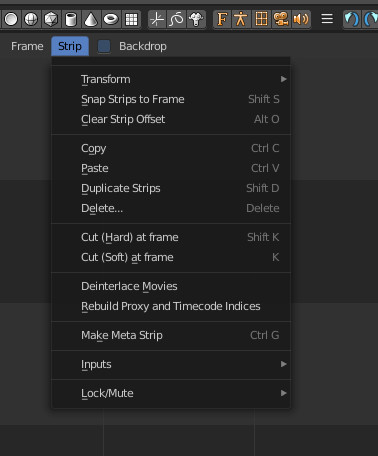Add a Torus mesh
Viewport: 378px width, 456px height.
111,19
